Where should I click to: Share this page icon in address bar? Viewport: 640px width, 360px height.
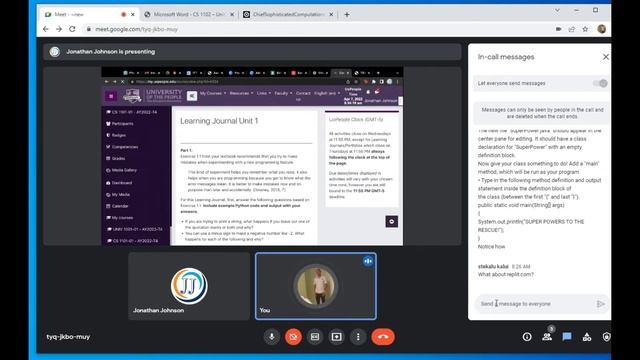[571, 29]
